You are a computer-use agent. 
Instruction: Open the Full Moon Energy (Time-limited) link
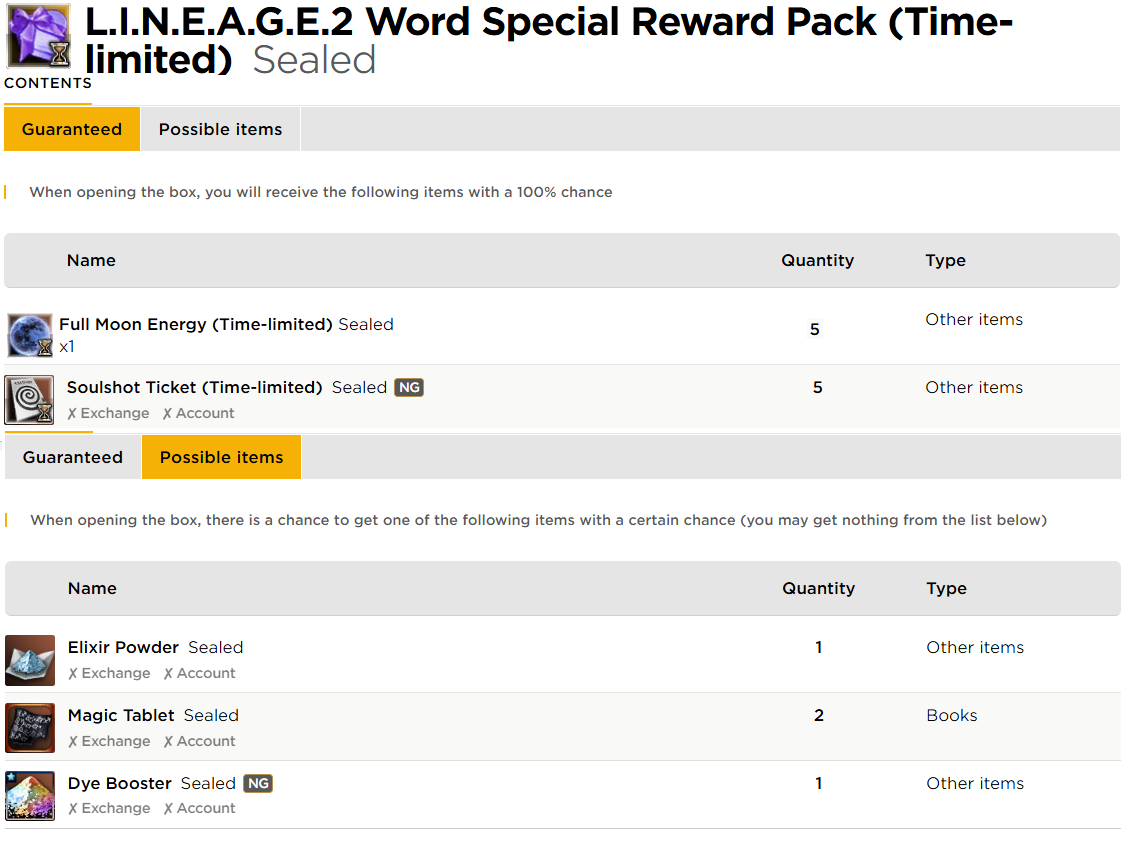(196, 325)
